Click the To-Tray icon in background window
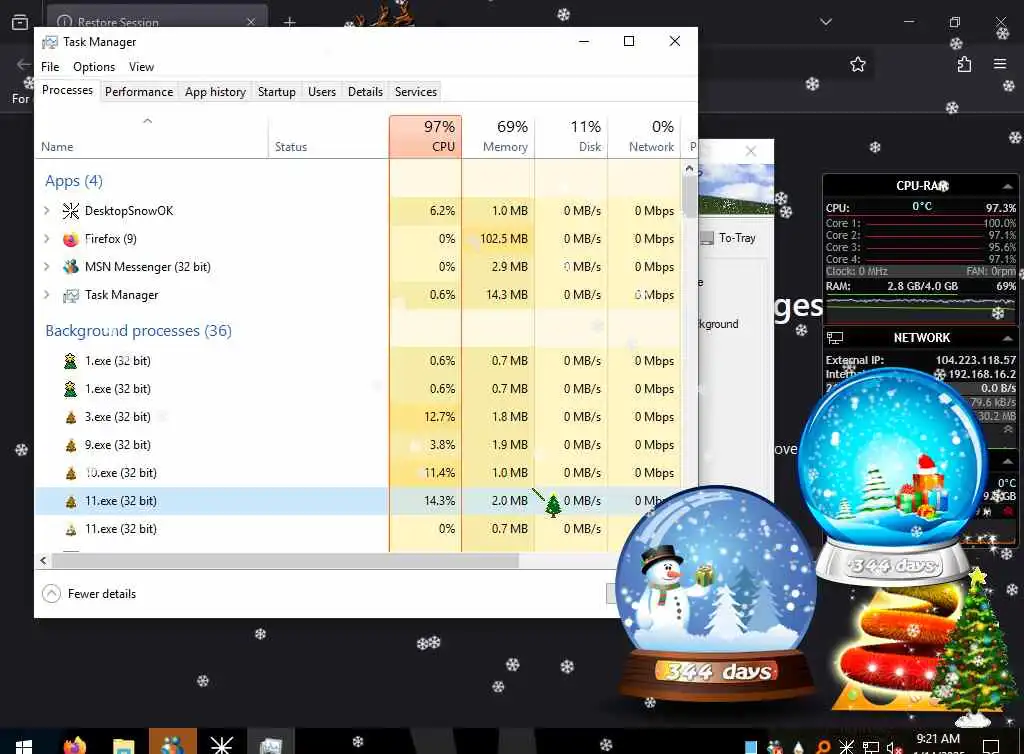The width and height of the screenshot is (1024, 754). point(707,238)
